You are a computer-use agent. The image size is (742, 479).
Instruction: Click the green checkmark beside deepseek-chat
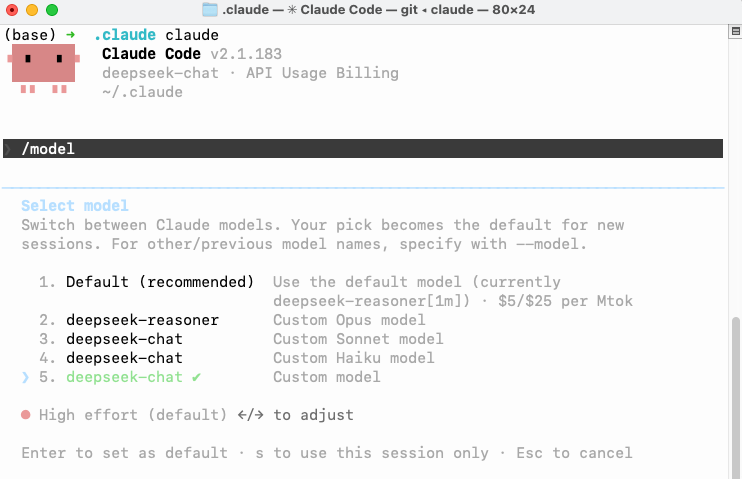click(x=196, y=377)
